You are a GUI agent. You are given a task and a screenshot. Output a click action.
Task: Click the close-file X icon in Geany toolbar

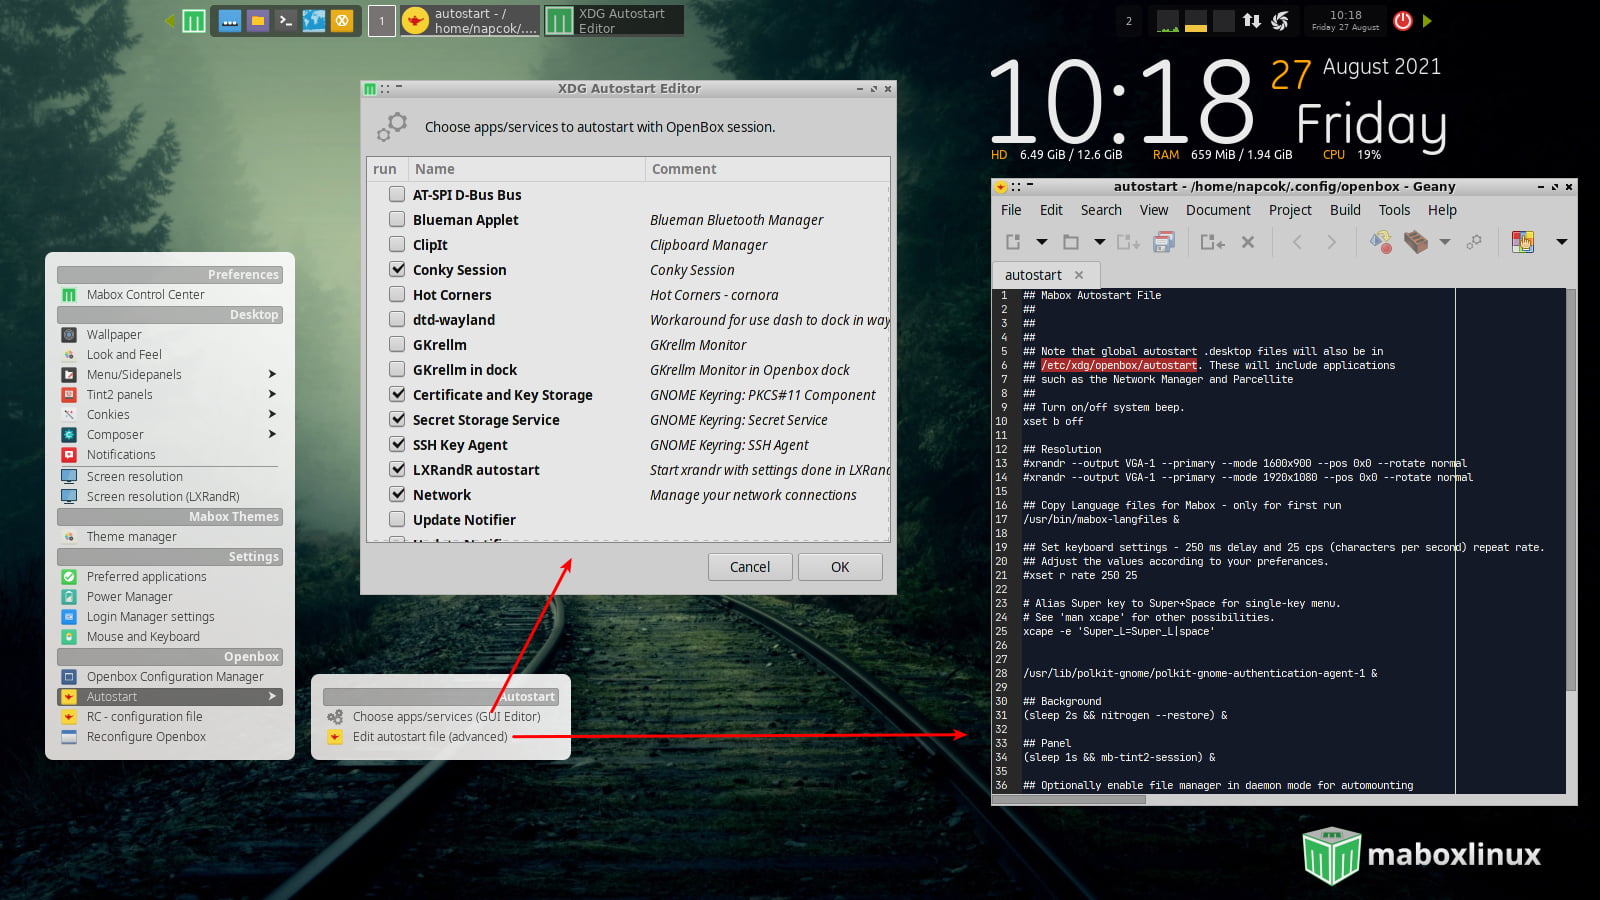1248,242
